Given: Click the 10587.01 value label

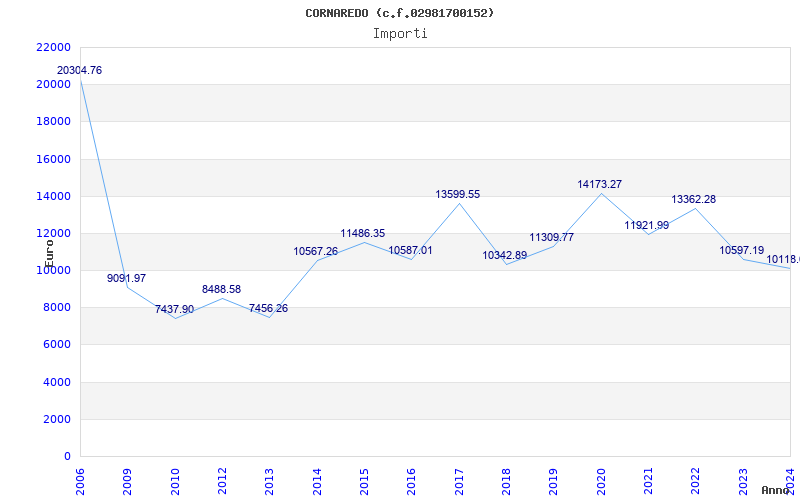Looking at the screenshot, I should (x=410, y=251).
